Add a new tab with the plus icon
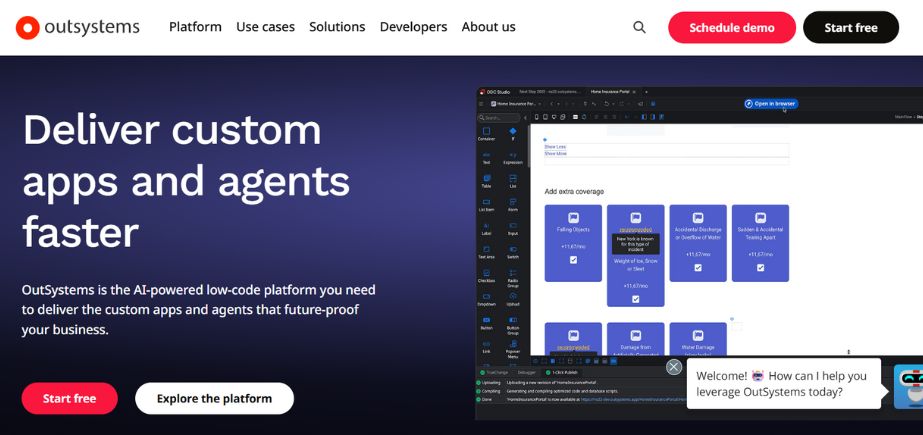The image size is (923, 435). click(646, 92)
